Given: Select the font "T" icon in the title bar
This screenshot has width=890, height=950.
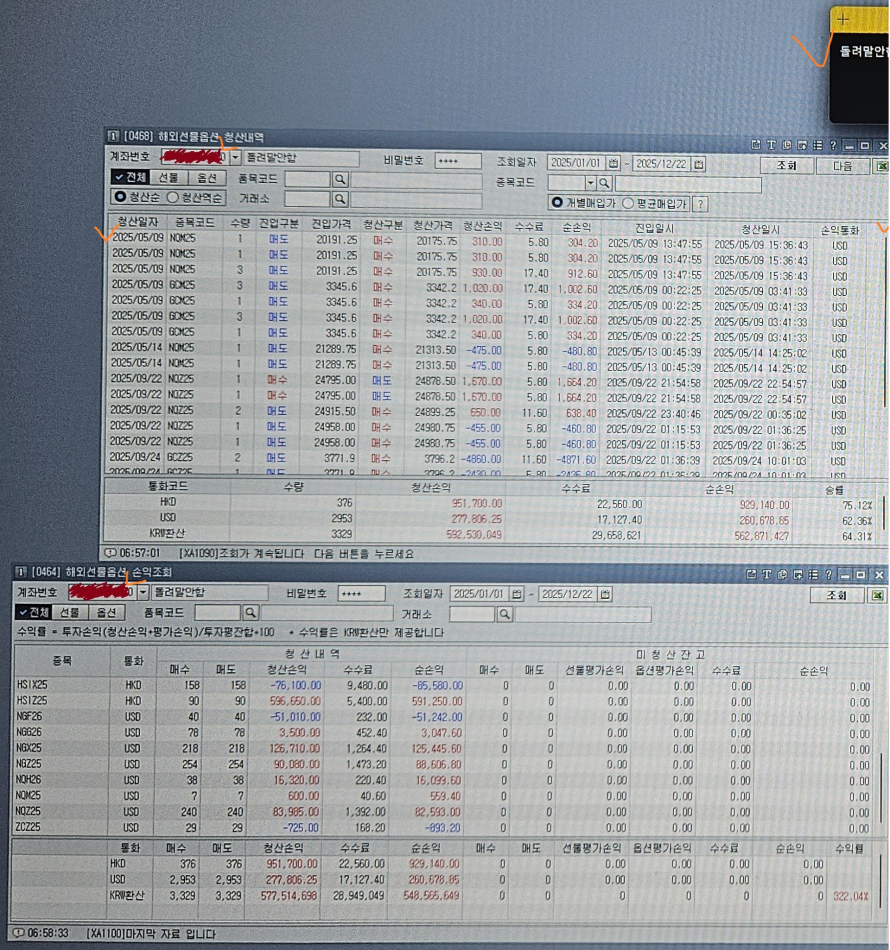Looking at the screenshot, I should tap(771, 144).
